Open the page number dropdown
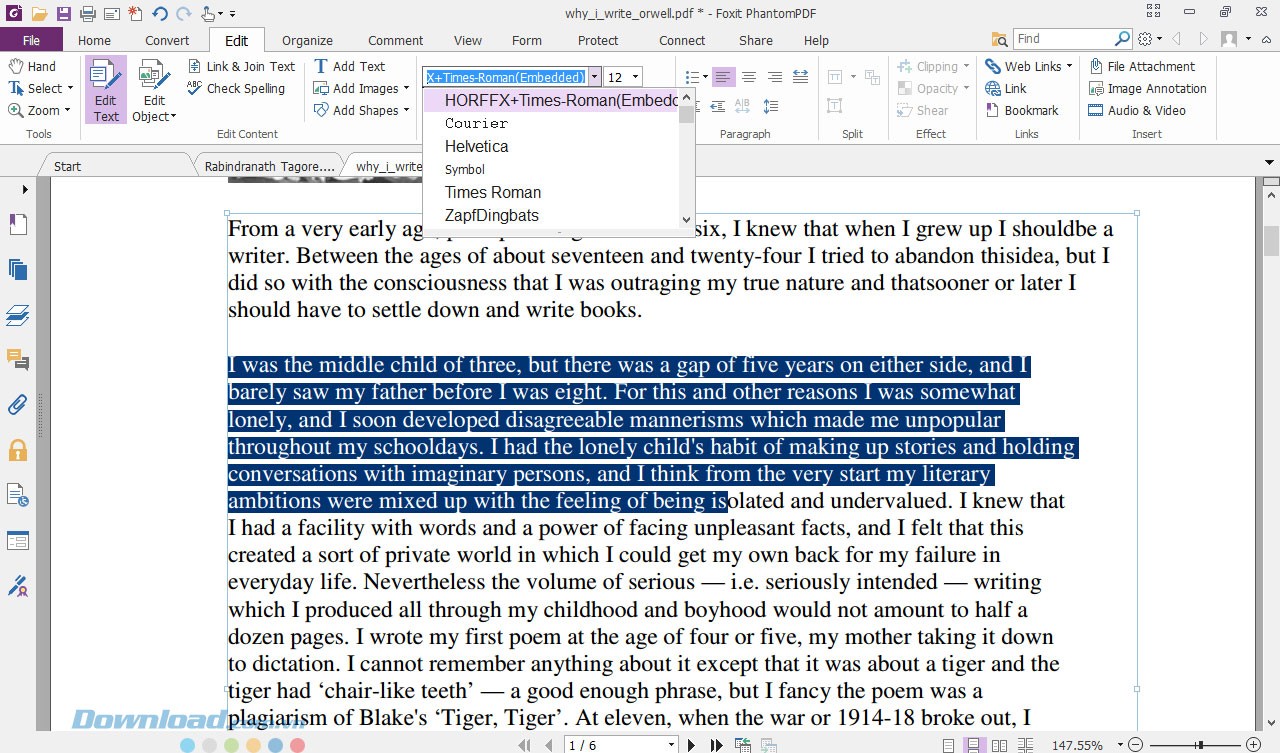The width and height of the screenshot is (1280, 753). click(671, 745)
